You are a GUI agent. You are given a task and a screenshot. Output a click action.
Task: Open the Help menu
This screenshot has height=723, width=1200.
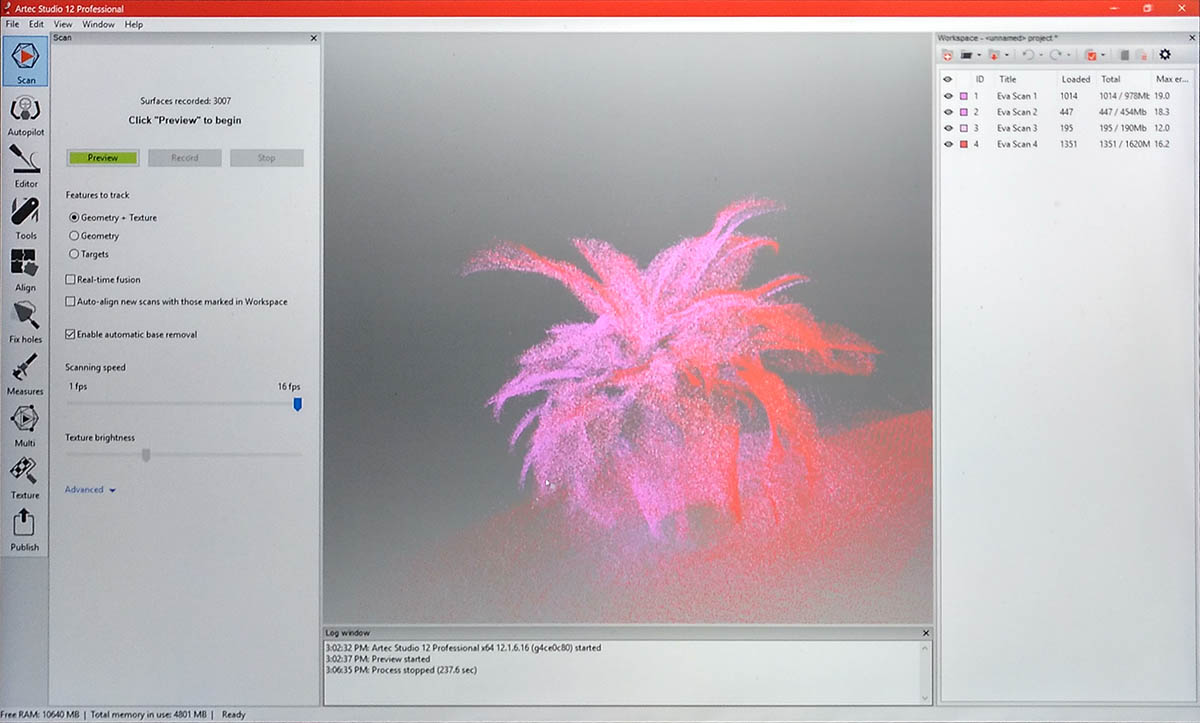[x=134, y=24]
